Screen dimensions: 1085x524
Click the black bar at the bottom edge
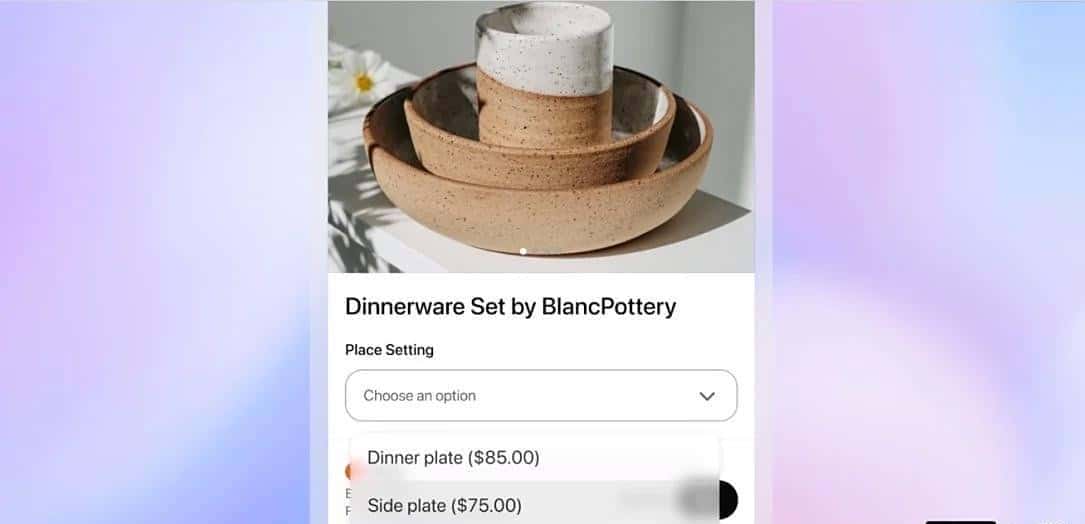[x=960, y=522]
